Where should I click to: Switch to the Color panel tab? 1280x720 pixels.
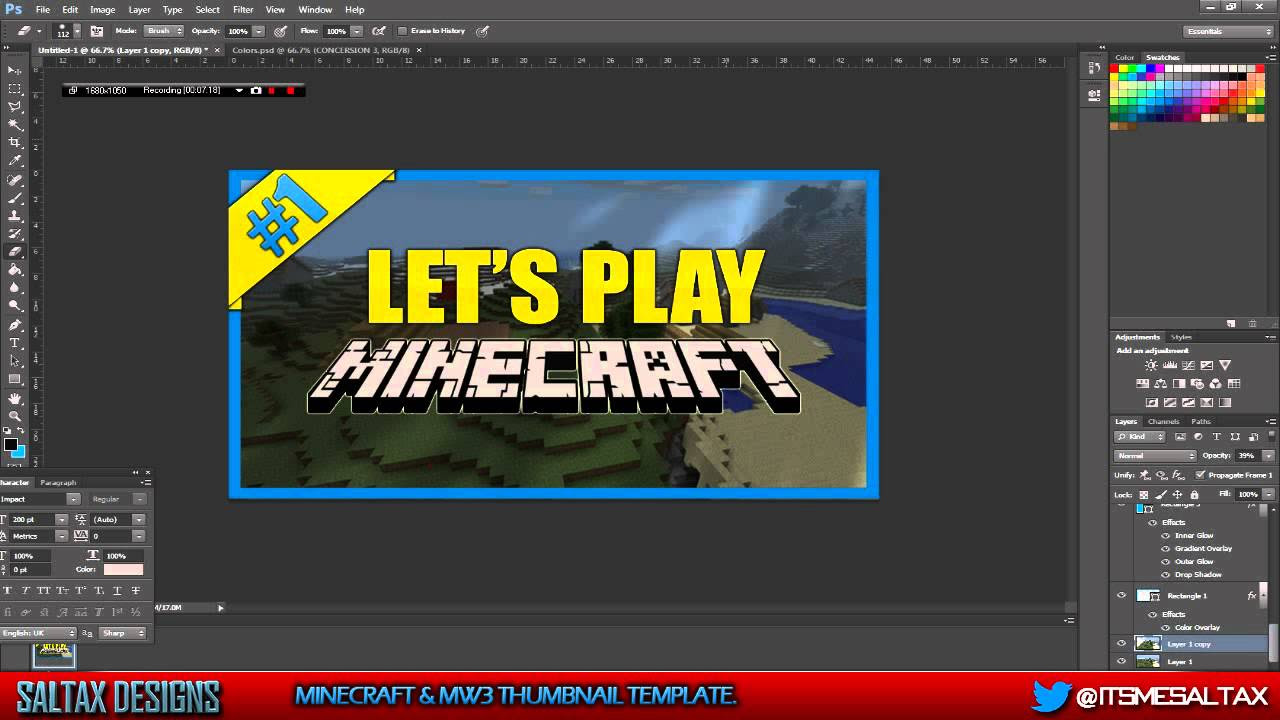[x=1125, y=58]
